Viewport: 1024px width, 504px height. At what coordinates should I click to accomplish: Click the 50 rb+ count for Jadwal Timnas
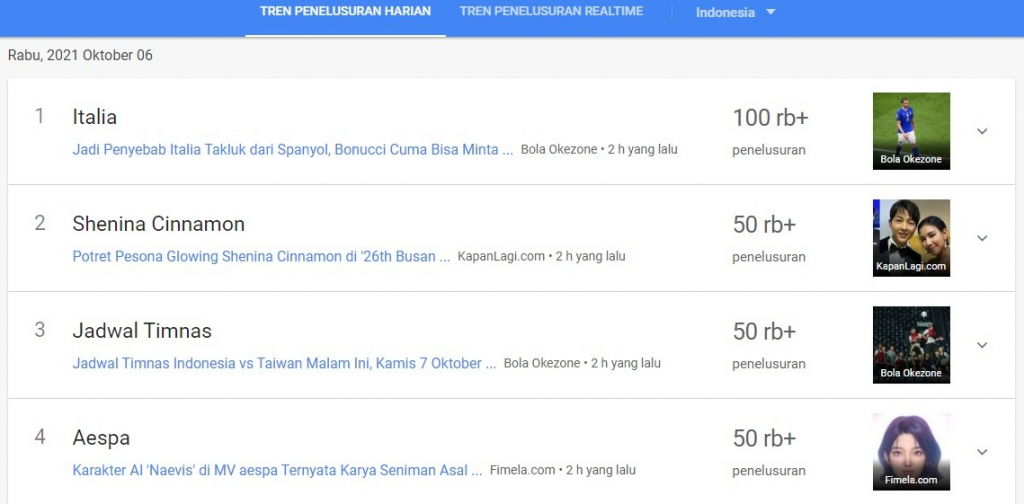(x=764, y=332)
